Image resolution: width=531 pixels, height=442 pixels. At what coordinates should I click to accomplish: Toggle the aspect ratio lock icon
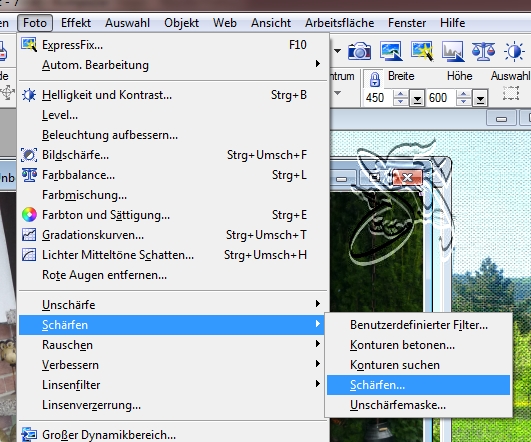375,80
